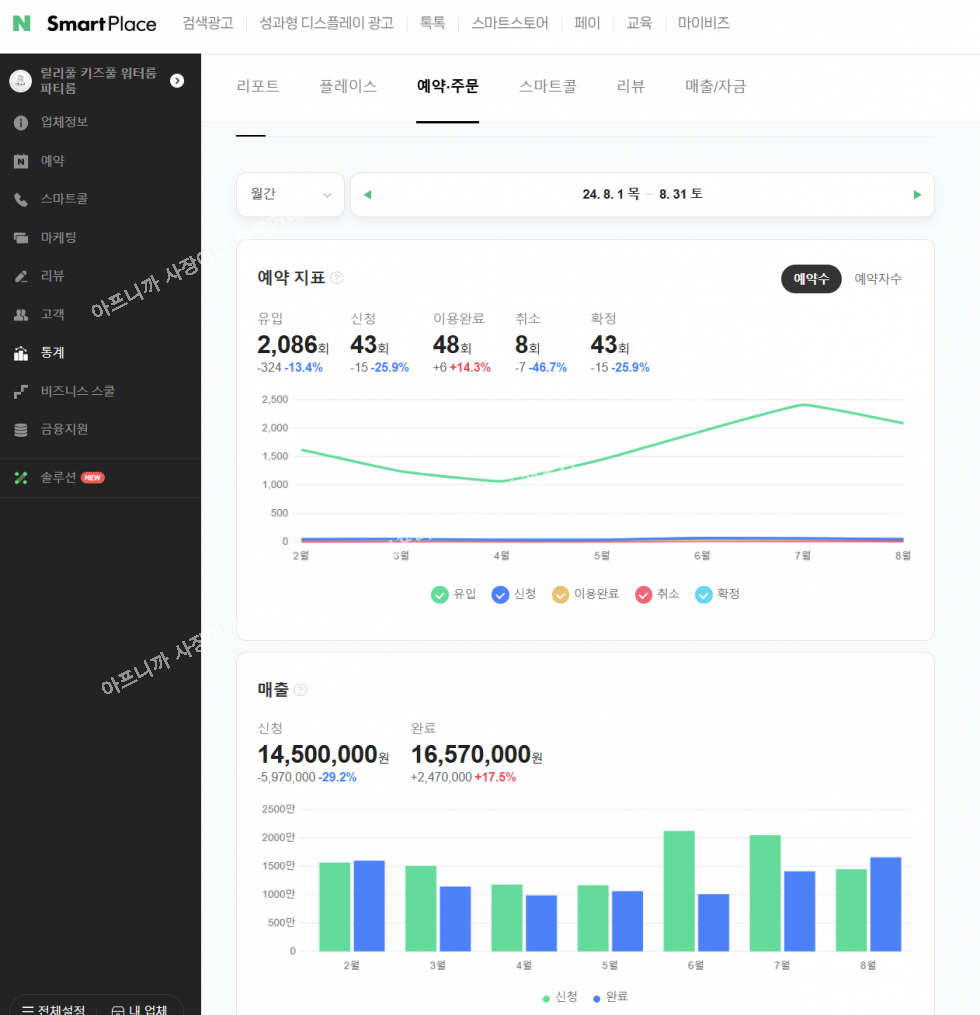
Task: Click the 전체설정 button at bottom
Action: [x=53, y=1008]
